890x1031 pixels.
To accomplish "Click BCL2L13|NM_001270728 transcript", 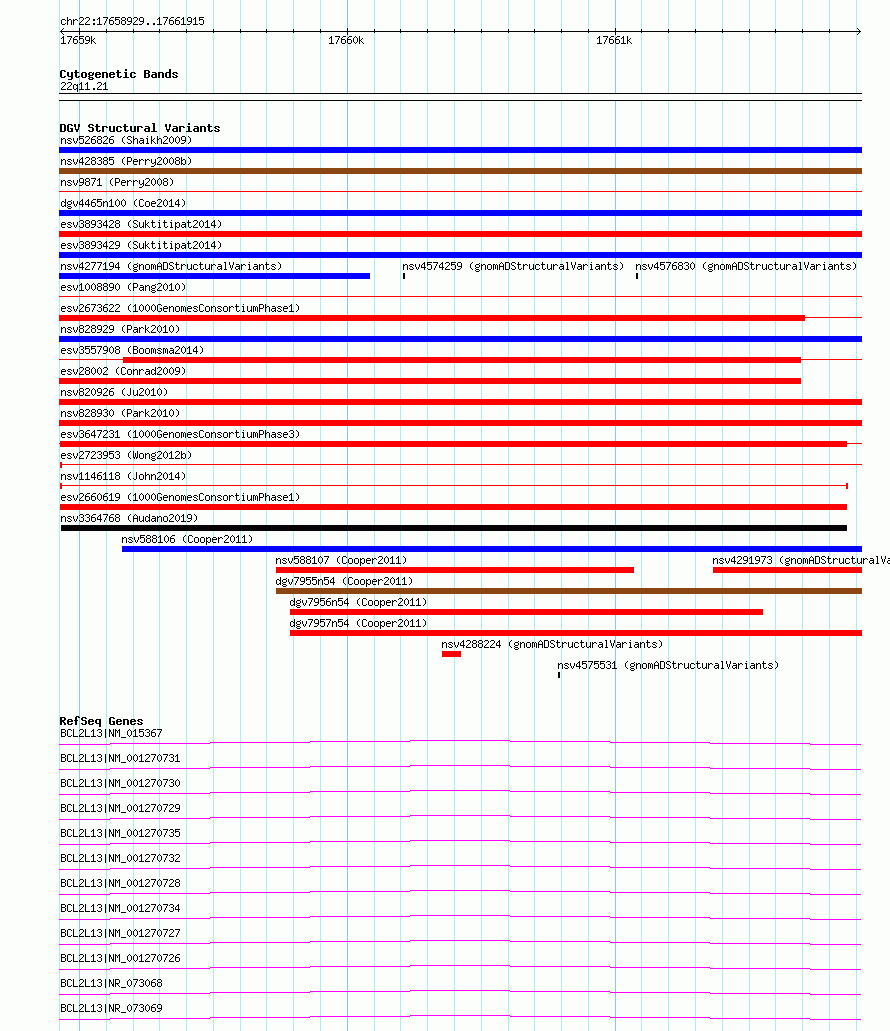I will click(x=120, y=884).
